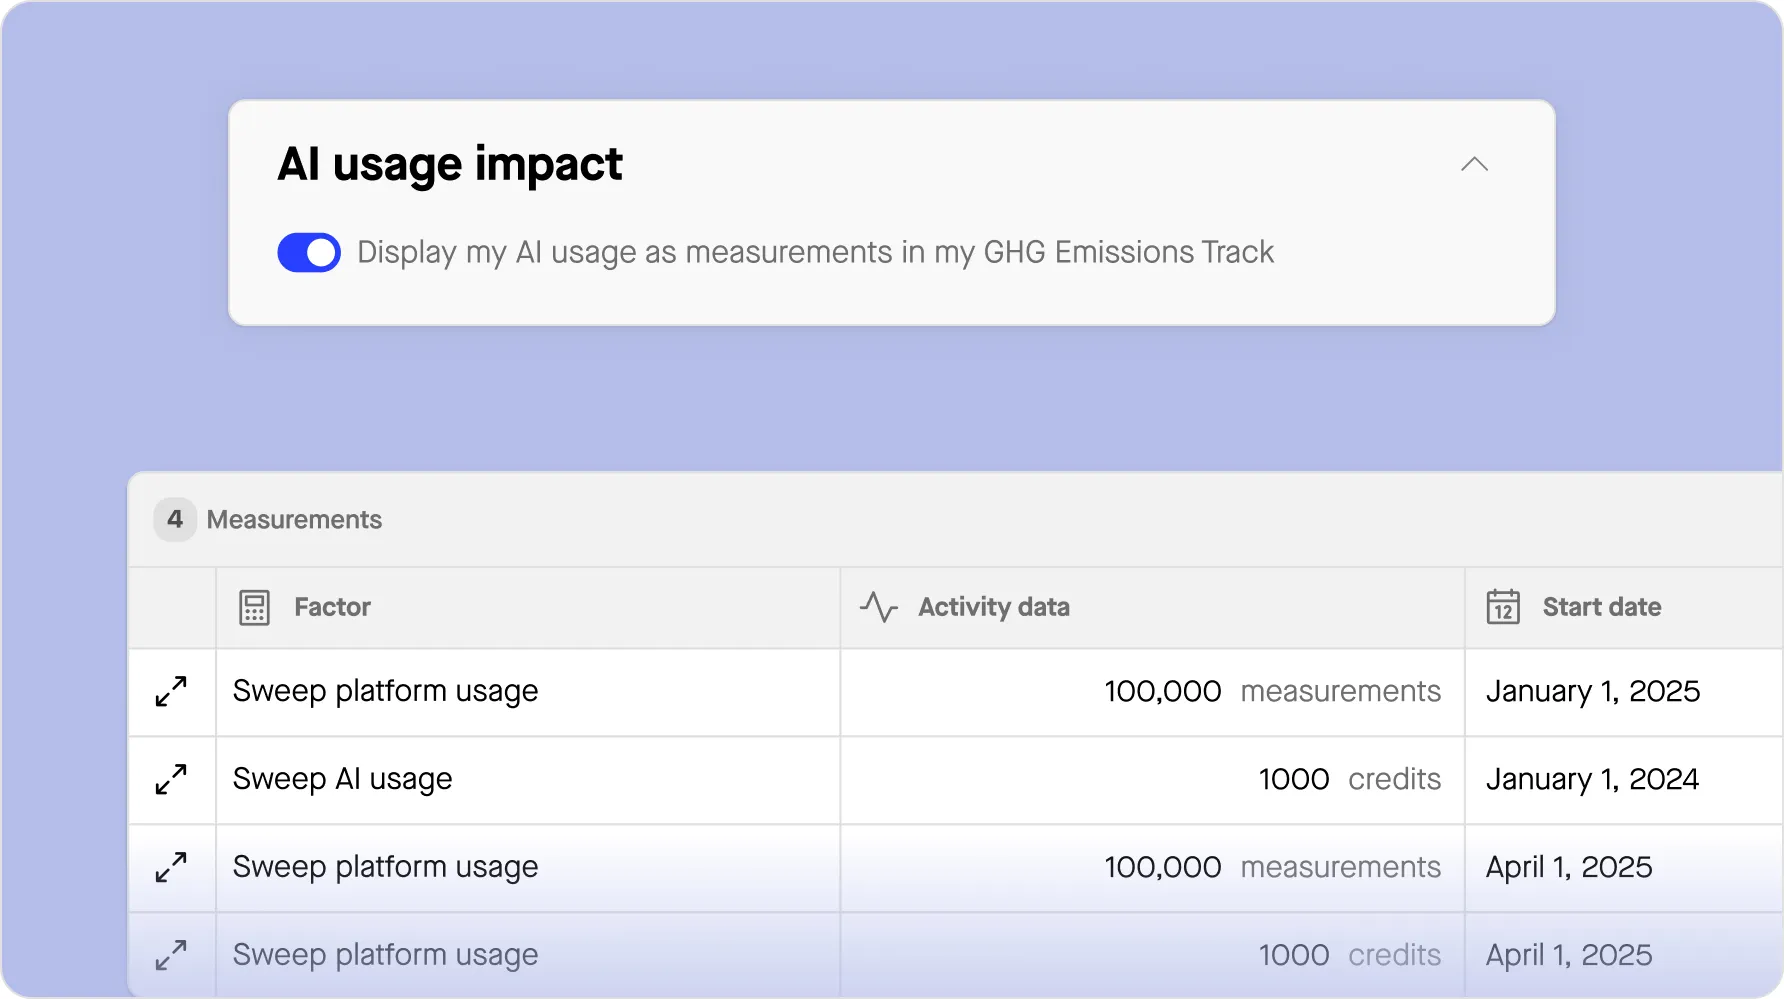Expand the bottom Sweep platform usage measurement
1784x999 pixels.
(x=171, y=955)
